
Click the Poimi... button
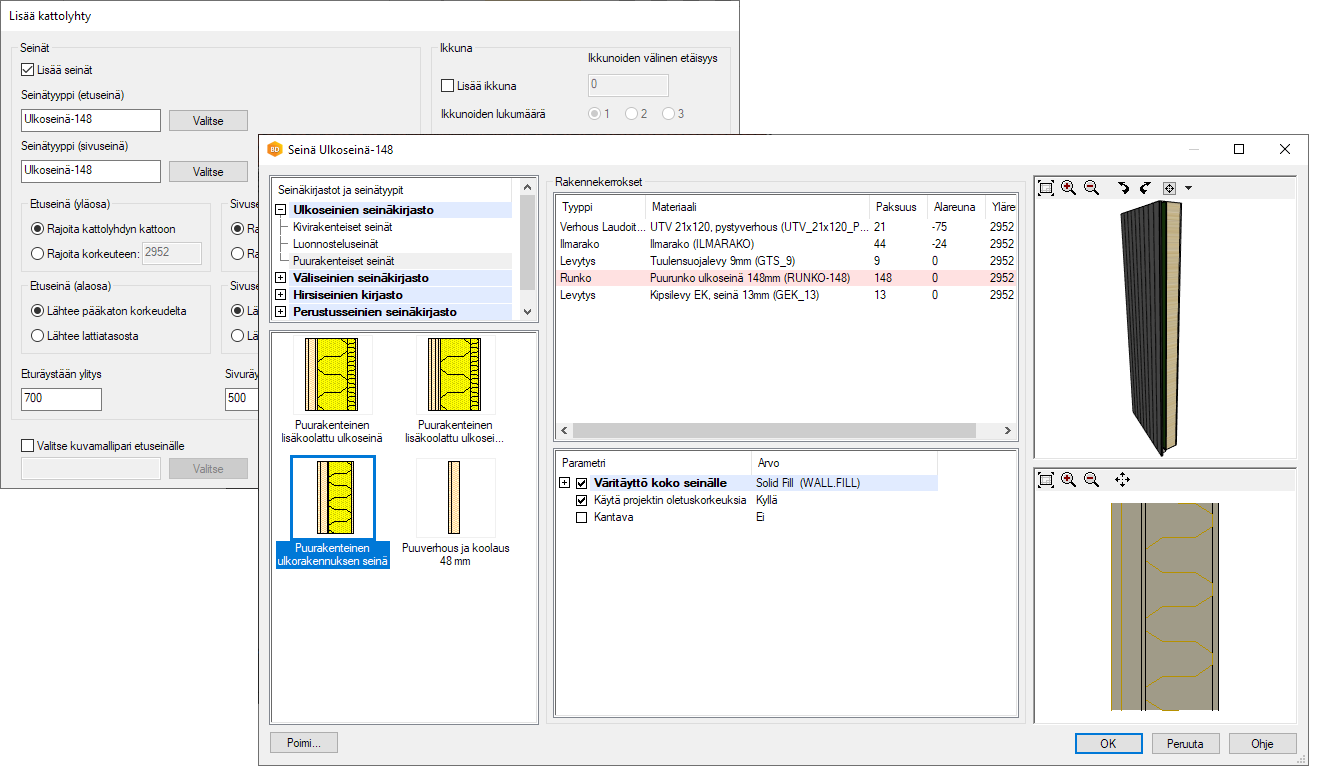click(304, 743)
